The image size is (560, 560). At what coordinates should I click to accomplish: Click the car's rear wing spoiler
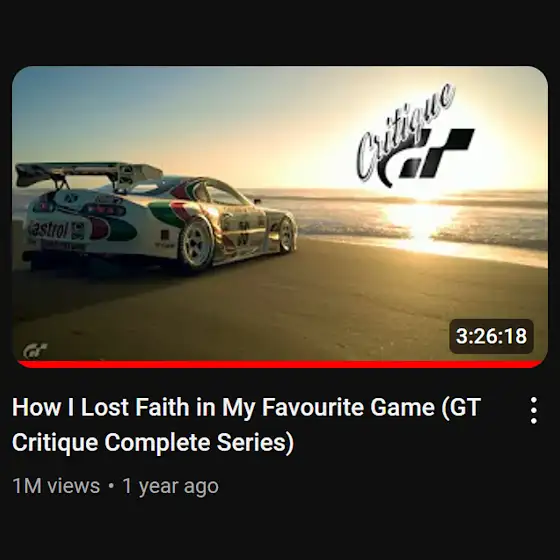click(x=88, y=174)
